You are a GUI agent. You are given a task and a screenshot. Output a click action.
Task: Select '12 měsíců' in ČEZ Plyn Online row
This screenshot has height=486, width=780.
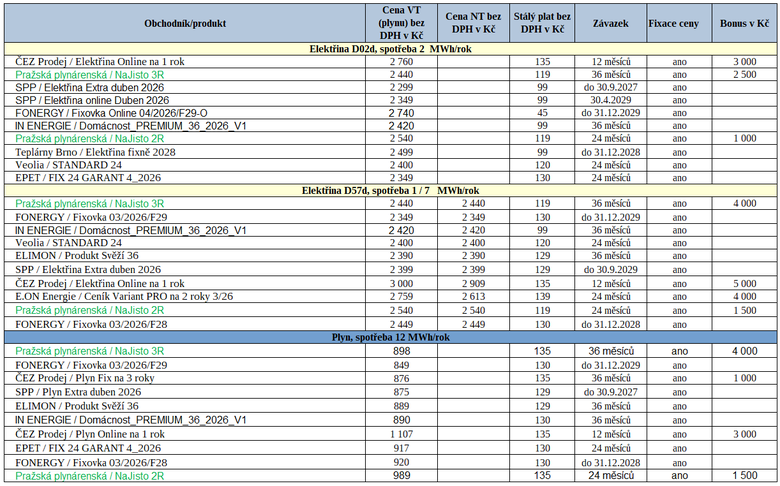coord(611,434)
